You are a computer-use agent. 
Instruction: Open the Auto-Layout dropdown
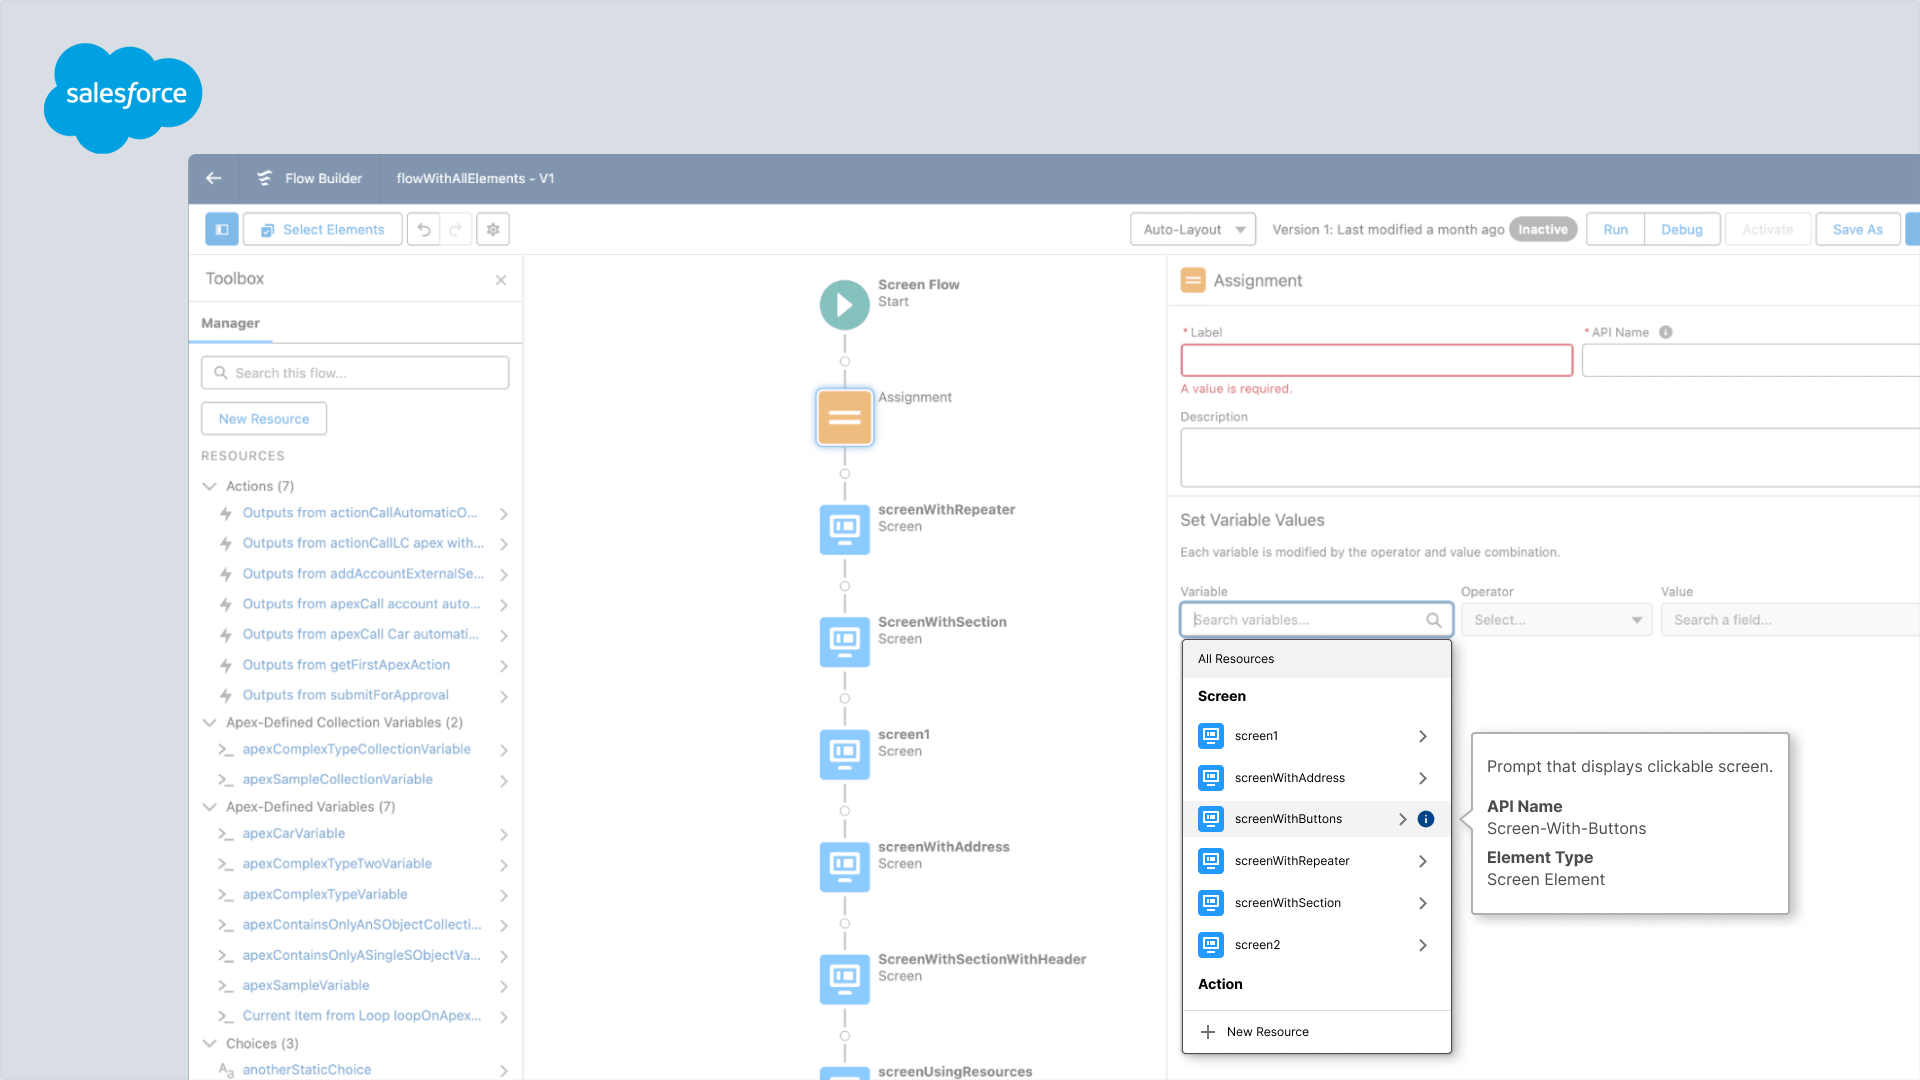(x=1193, y=229)
